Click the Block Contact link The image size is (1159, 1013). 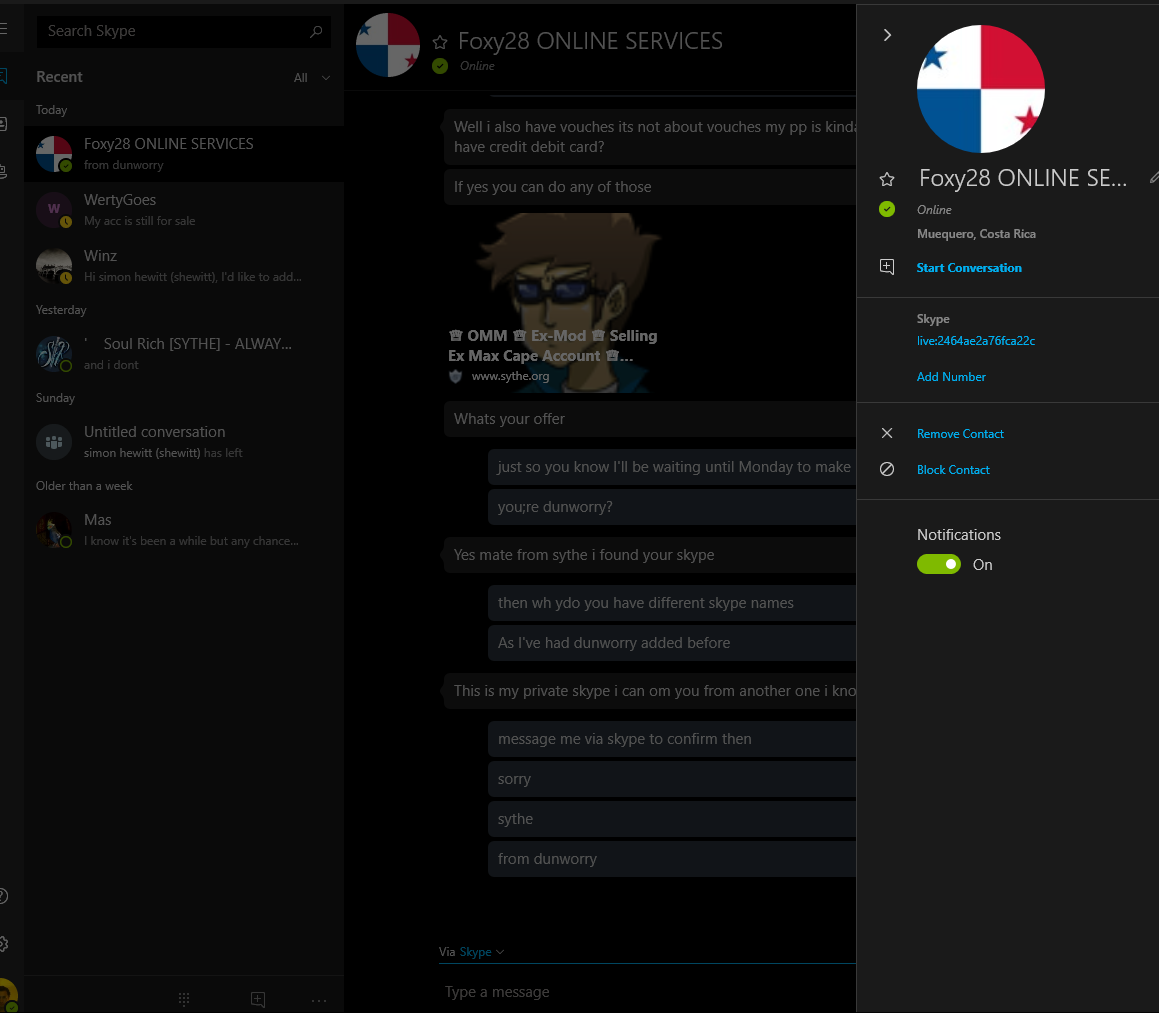[x=953, y=470]
